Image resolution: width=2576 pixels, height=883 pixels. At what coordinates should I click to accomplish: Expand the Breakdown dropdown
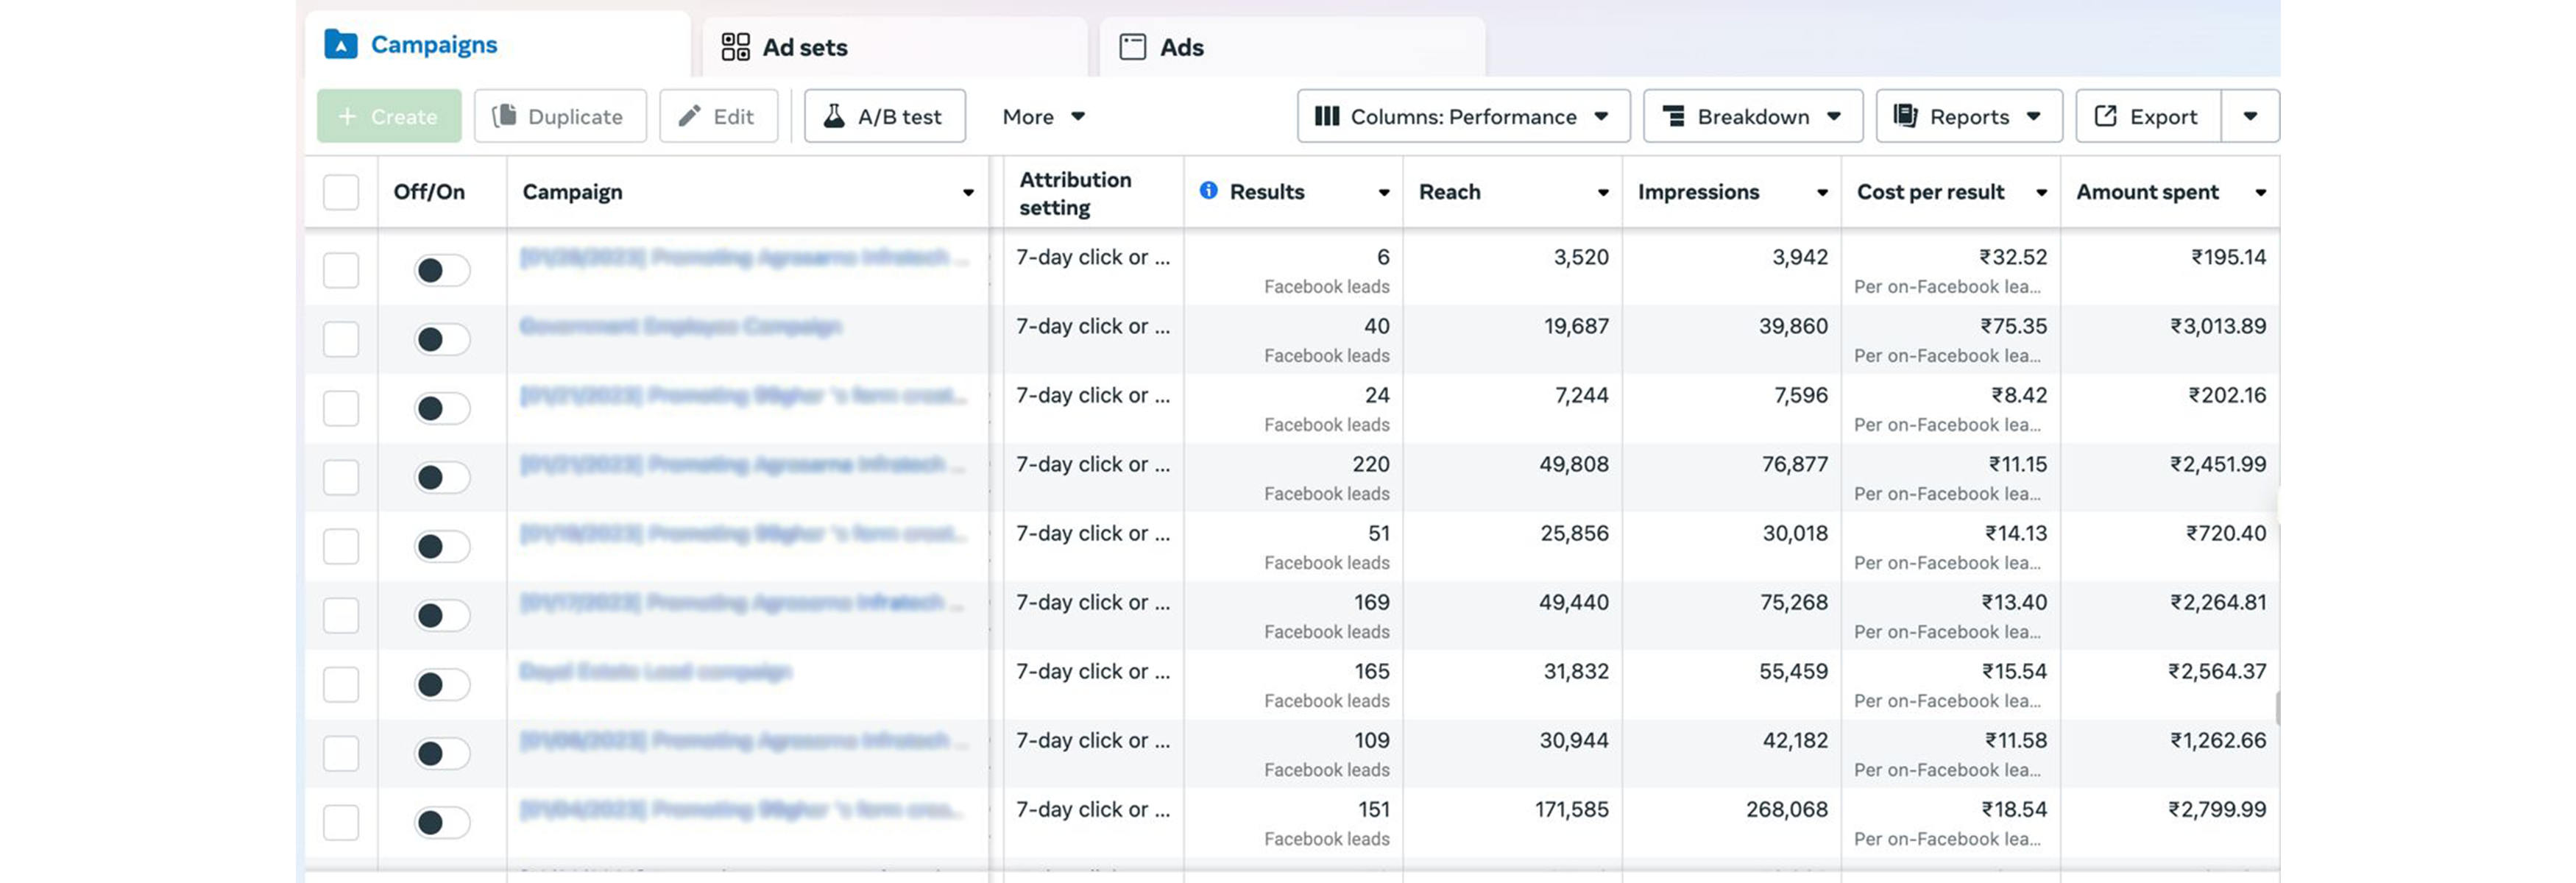click(1753, 116)
